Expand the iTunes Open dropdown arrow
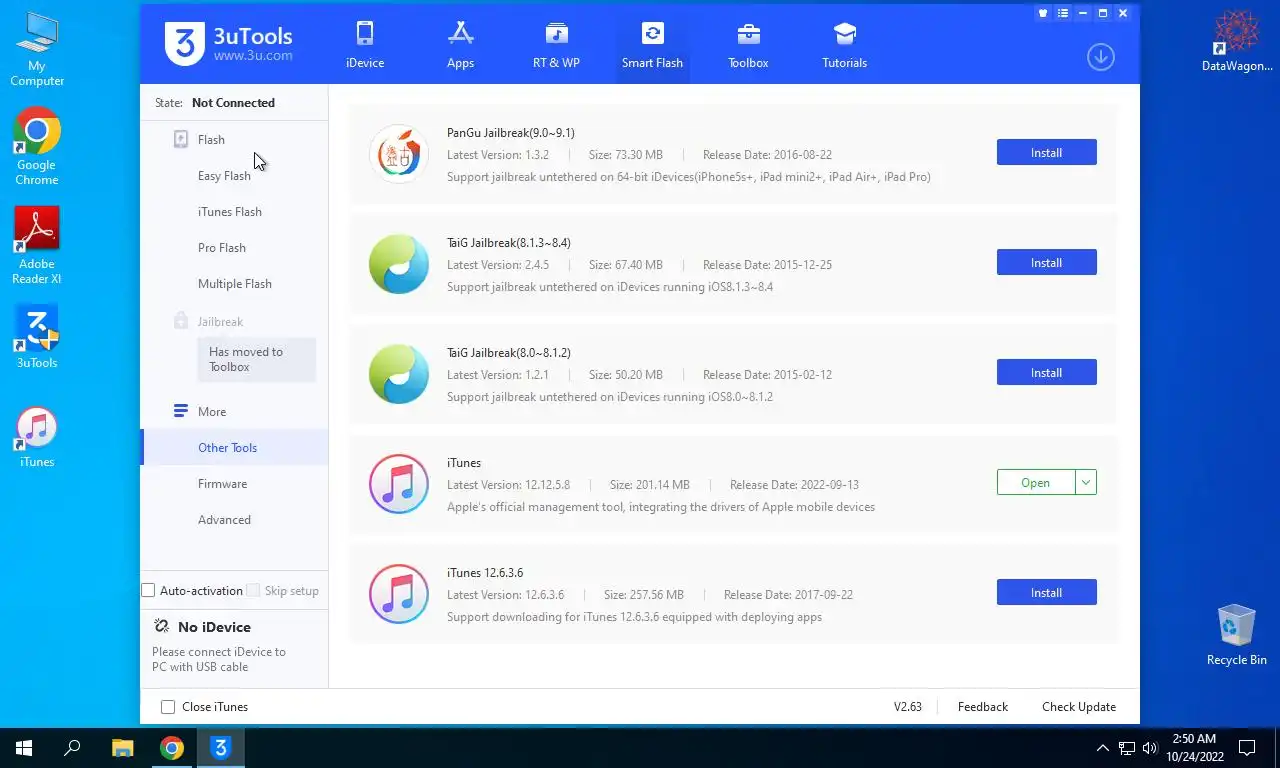 pos(1086,482)
